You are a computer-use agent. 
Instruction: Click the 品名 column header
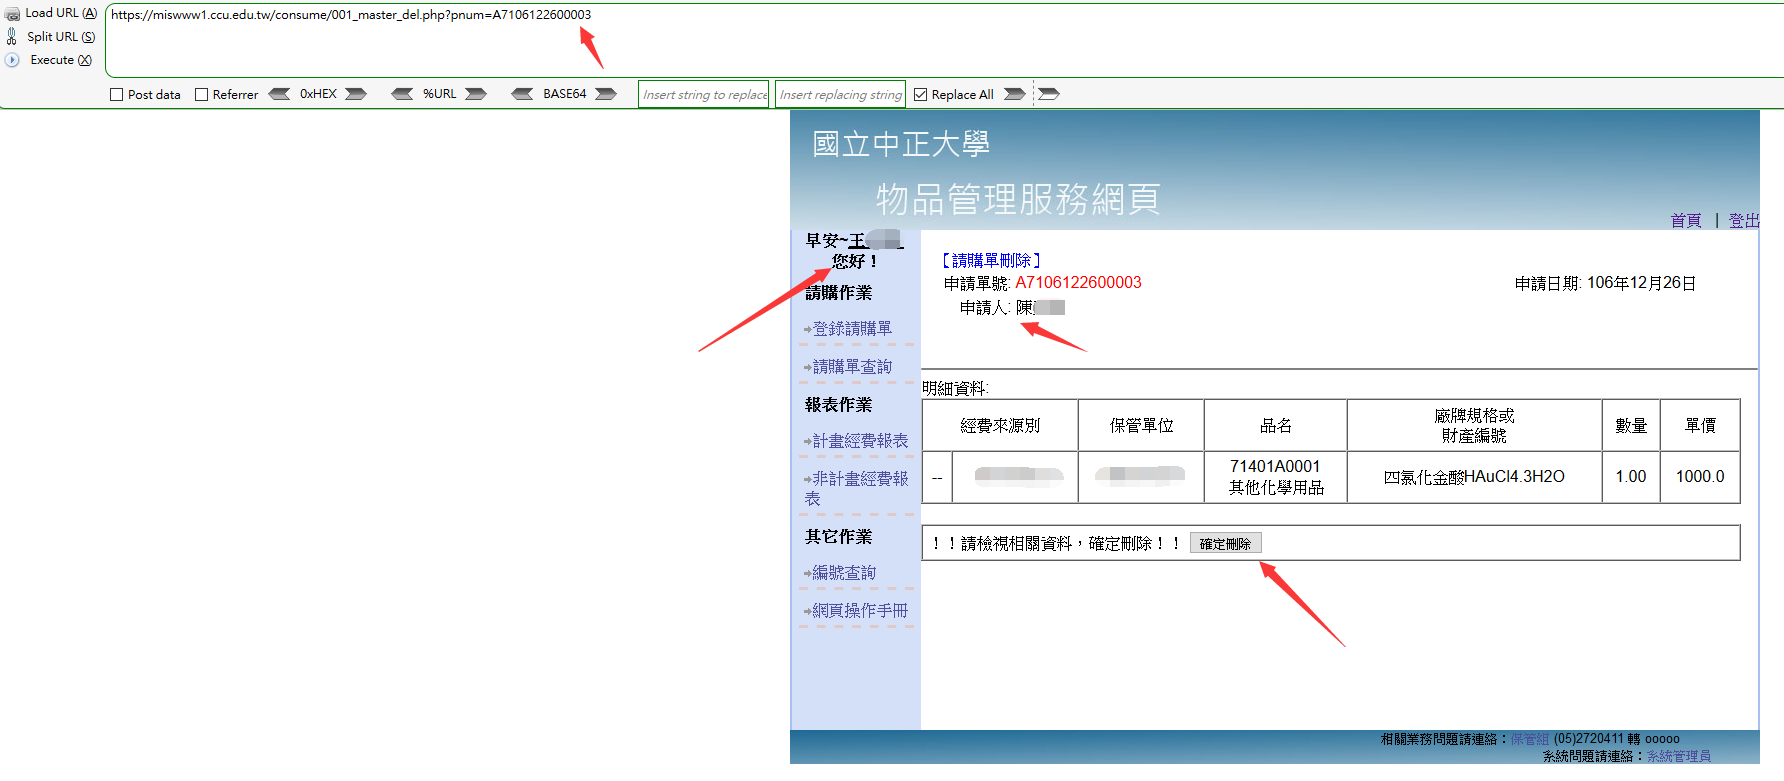click(1276, 426)
